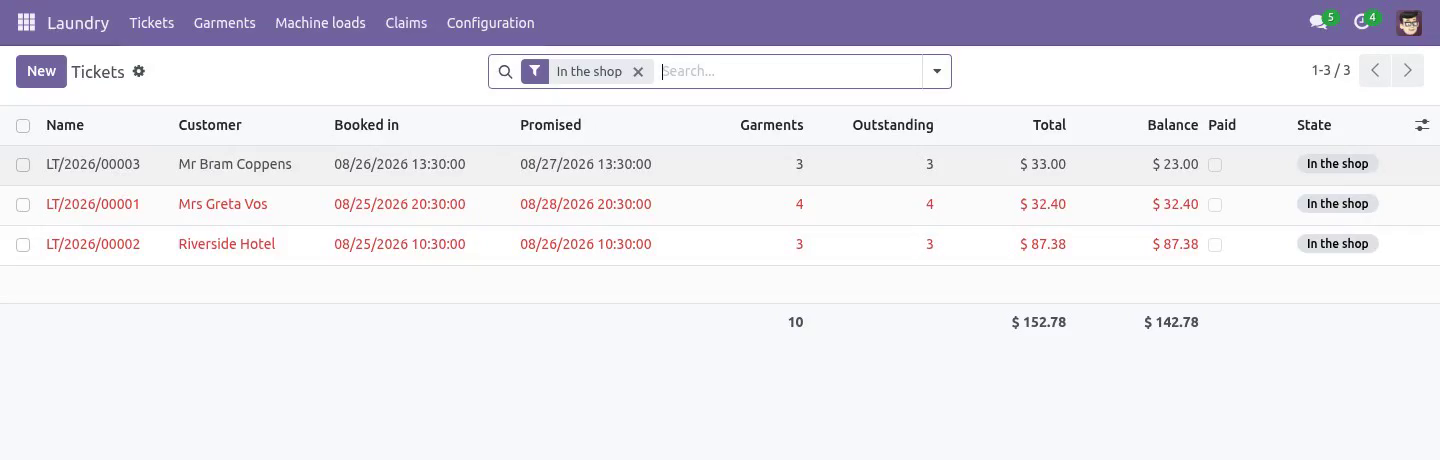Click the user avatar in top bar
This screenshot has height=460, width=1440.
pyautogui.click(x=1409, y=22)
